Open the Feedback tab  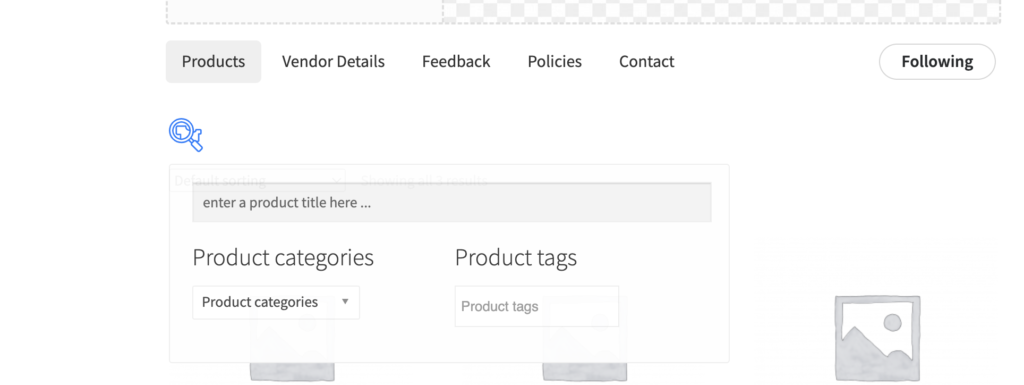click(456, 61)
